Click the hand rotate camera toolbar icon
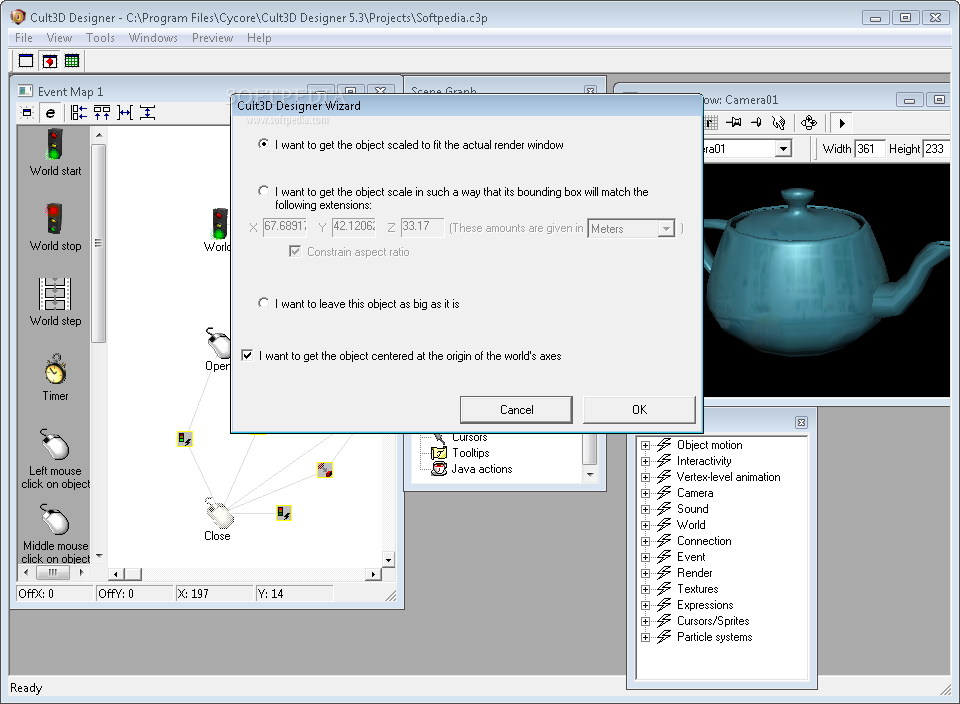960x704 pixels. (778, 123)
